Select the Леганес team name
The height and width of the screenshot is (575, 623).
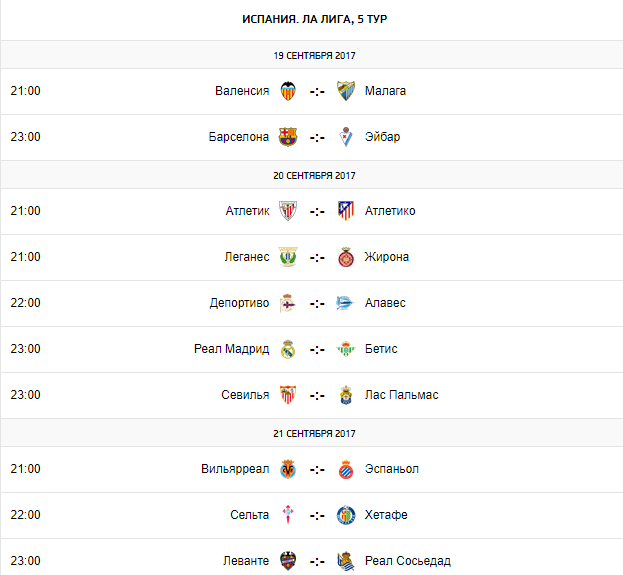pos(246,257)
